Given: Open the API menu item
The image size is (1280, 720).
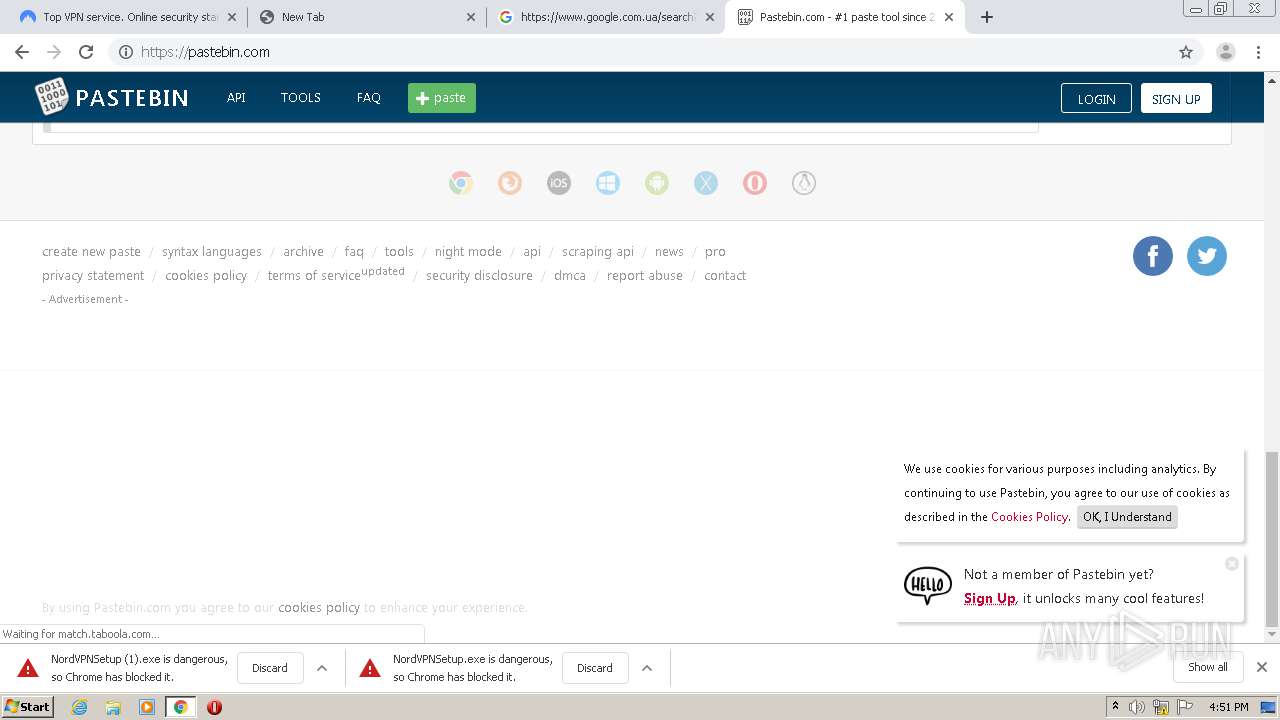Looking at the screenshot, I should click(236, 98).
